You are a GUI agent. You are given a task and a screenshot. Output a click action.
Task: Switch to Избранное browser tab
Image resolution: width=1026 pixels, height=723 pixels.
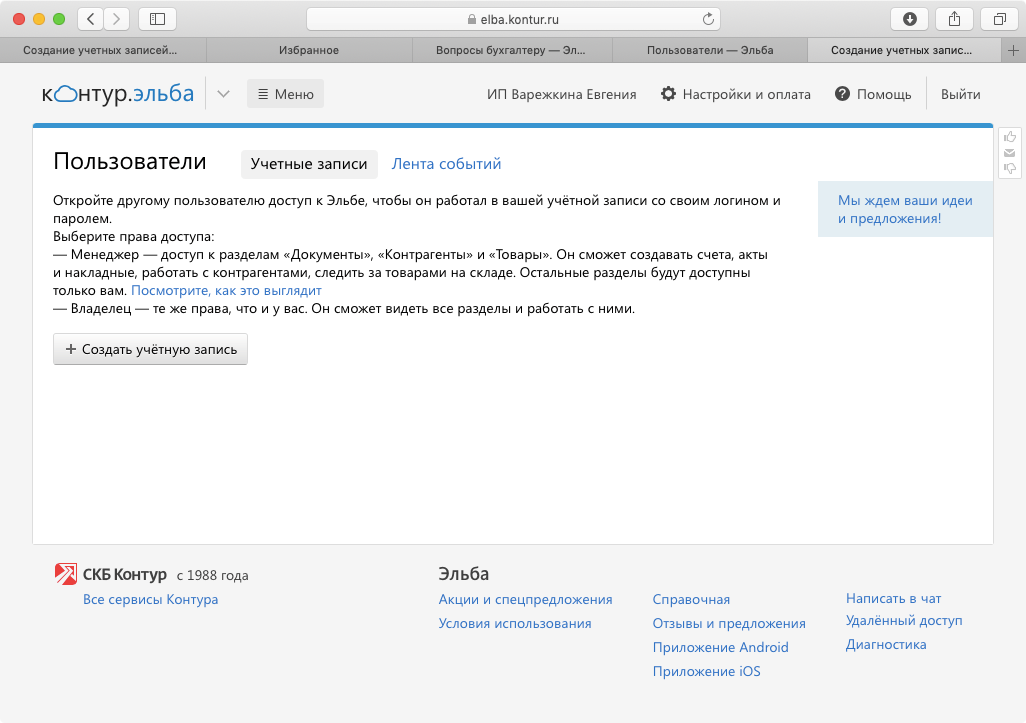tap(309, 50)
